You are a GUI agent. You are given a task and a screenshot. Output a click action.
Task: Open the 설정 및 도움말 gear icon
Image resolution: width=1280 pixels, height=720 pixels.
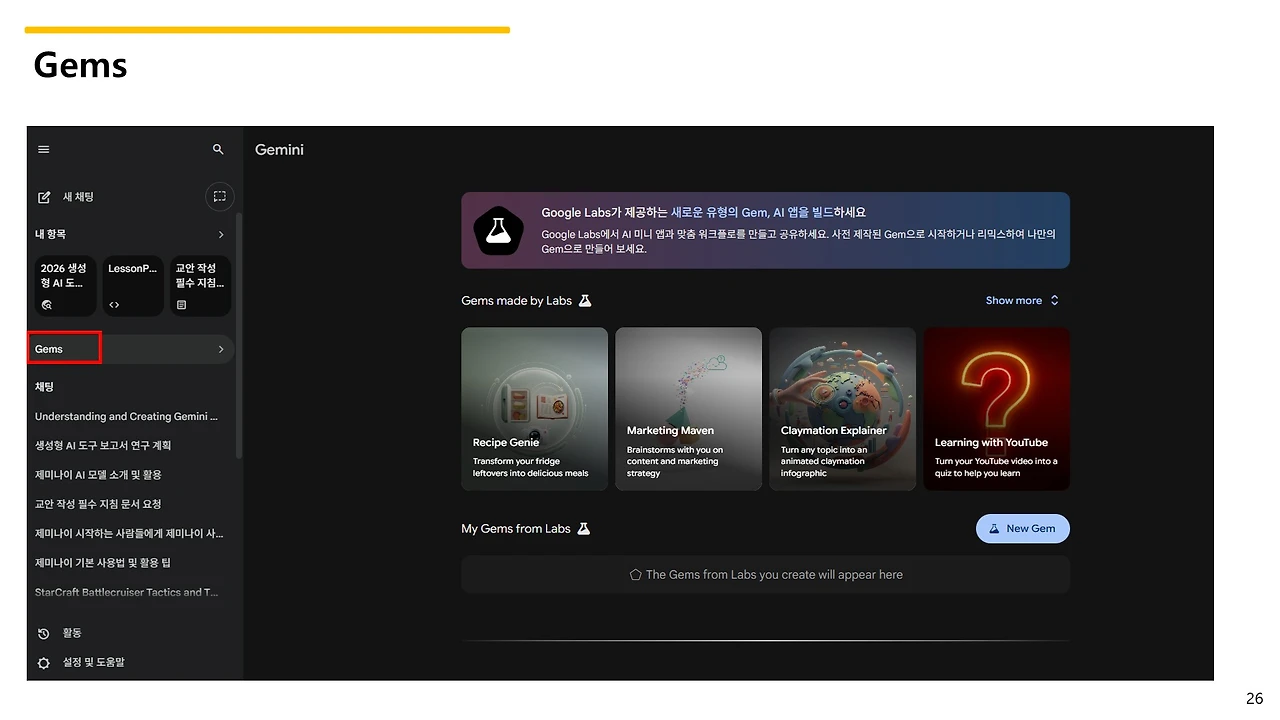43,662
